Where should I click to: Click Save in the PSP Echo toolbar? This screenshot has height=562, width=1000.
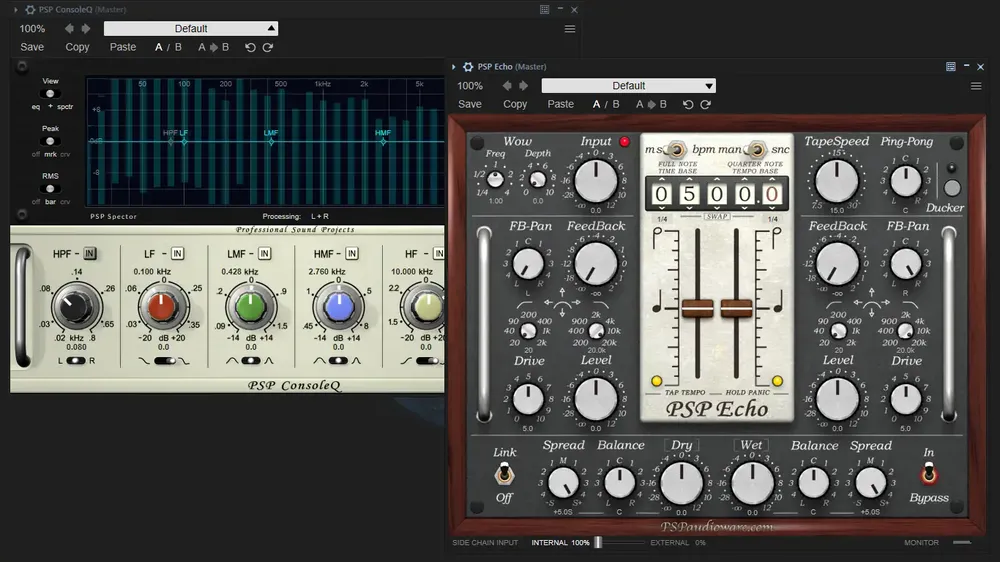pos(470,104)
